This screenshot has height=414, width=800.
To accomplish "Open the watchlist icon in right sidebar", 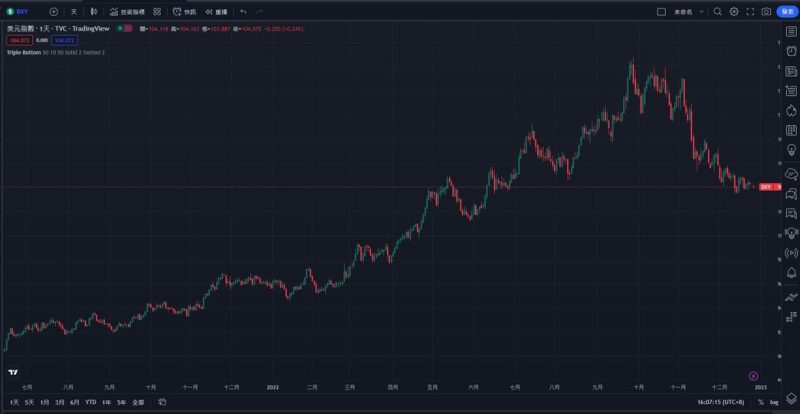I will [x=791, y=32].
